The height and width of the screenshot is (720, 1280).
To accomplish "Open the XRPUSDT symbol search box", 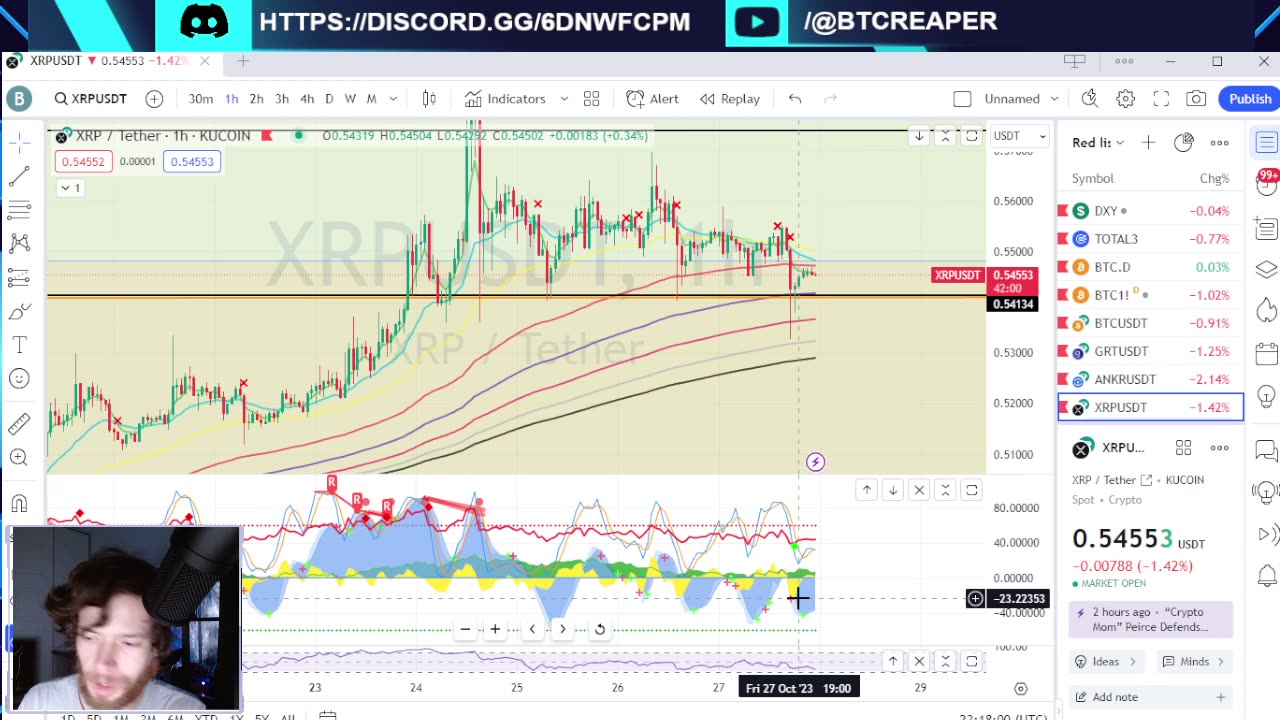I will point(91,98).
